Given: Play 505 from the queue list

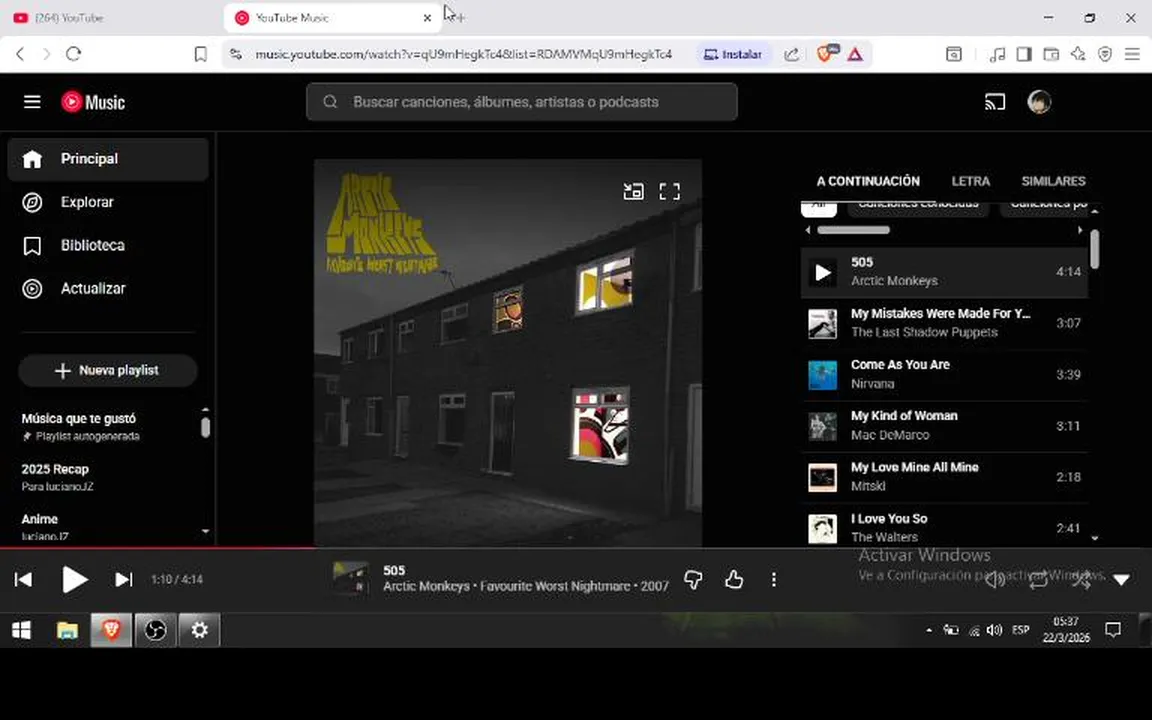Looking at the screenshot, I should [x=943, y=272].
